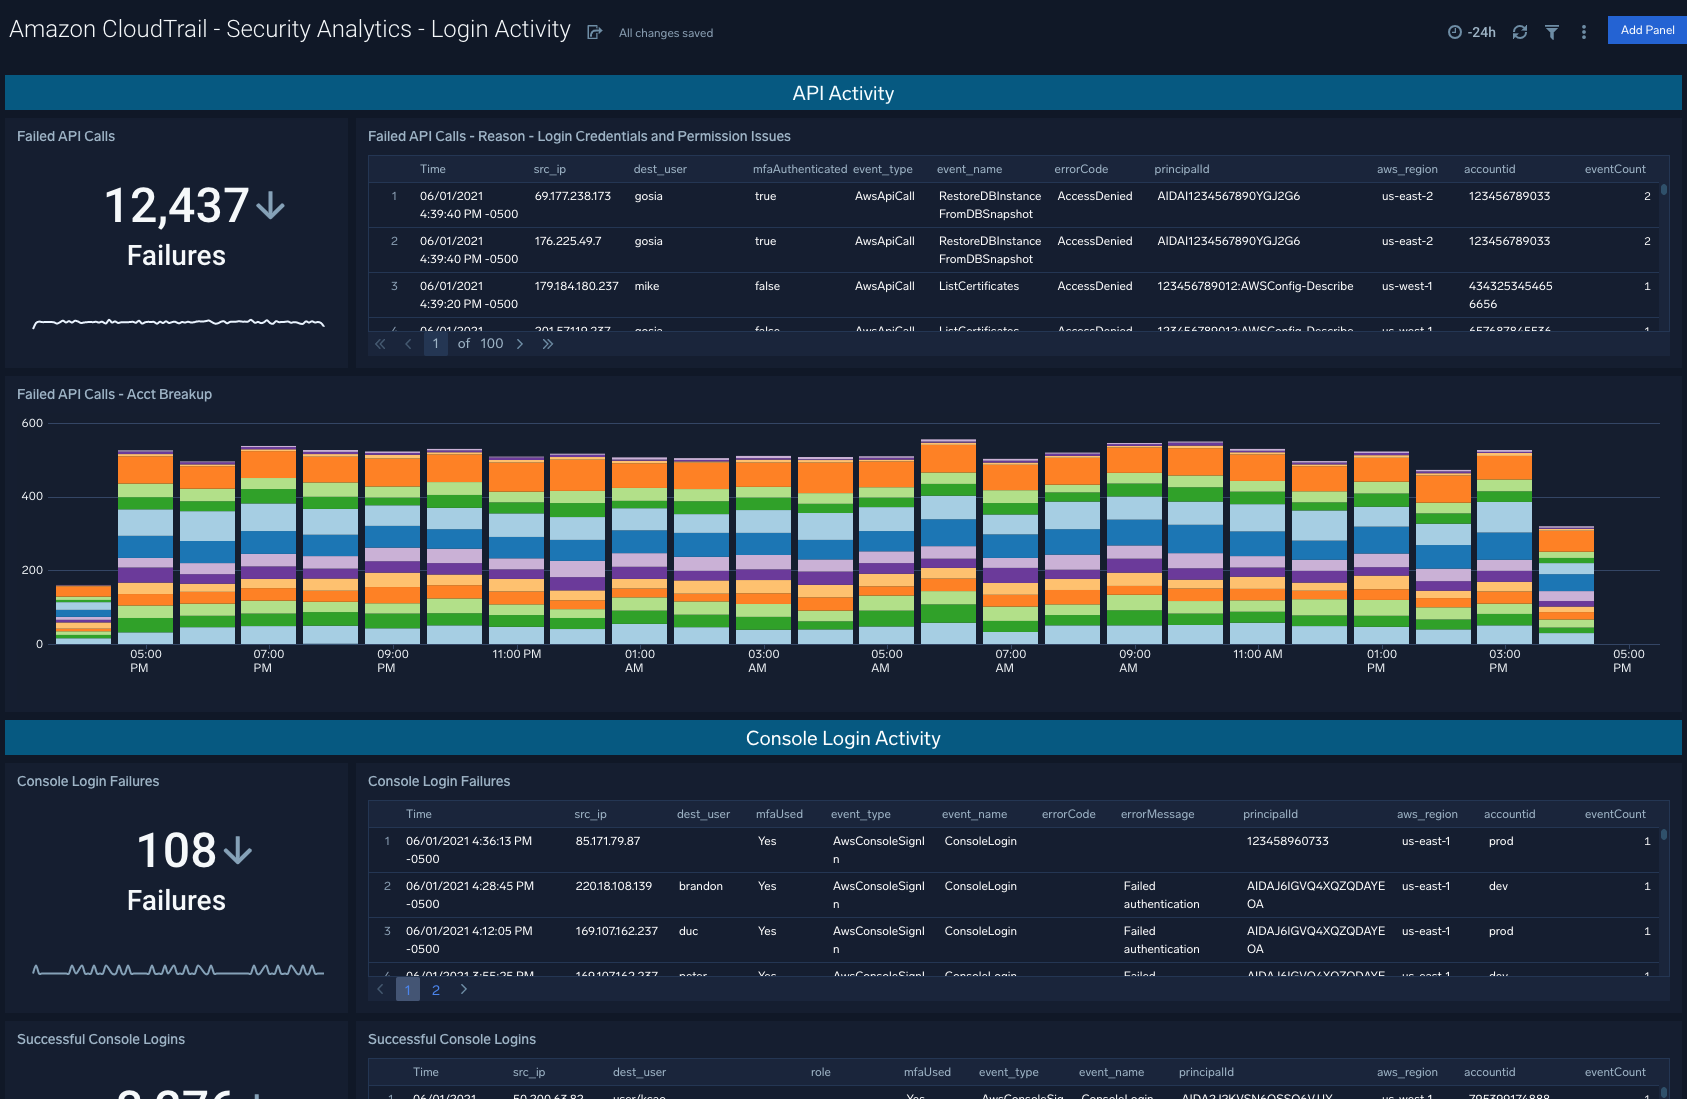
Task: Collapse the Console Login Activity section header
Action: pyautogui.click(x=843, y=738)
